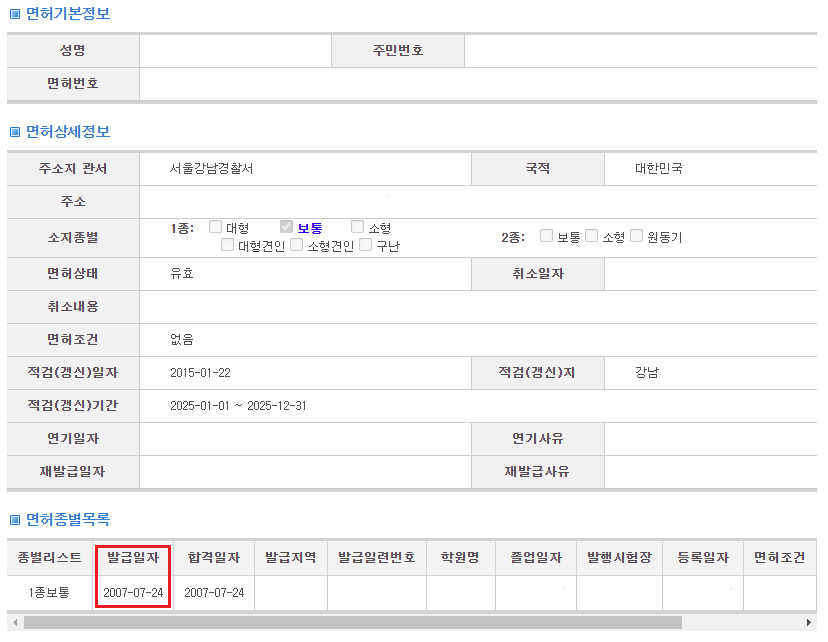Click the 주민번호 label
The image size is (828, 642).
tap(398, 50)
